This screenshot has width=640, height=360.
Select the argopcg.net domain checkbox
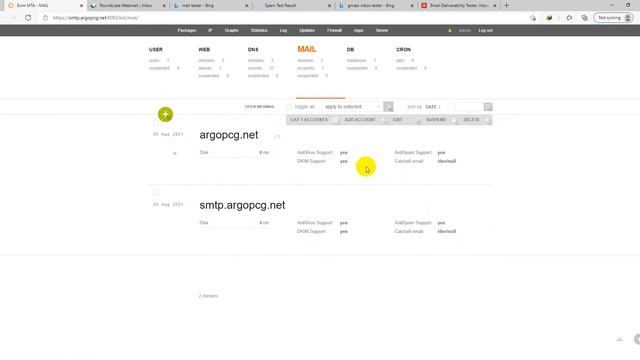[156, 122]
